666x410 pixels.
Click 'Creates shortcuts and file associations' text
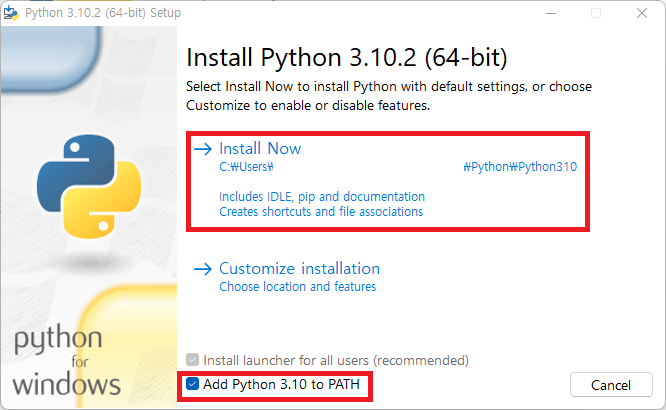coord(321,212)
